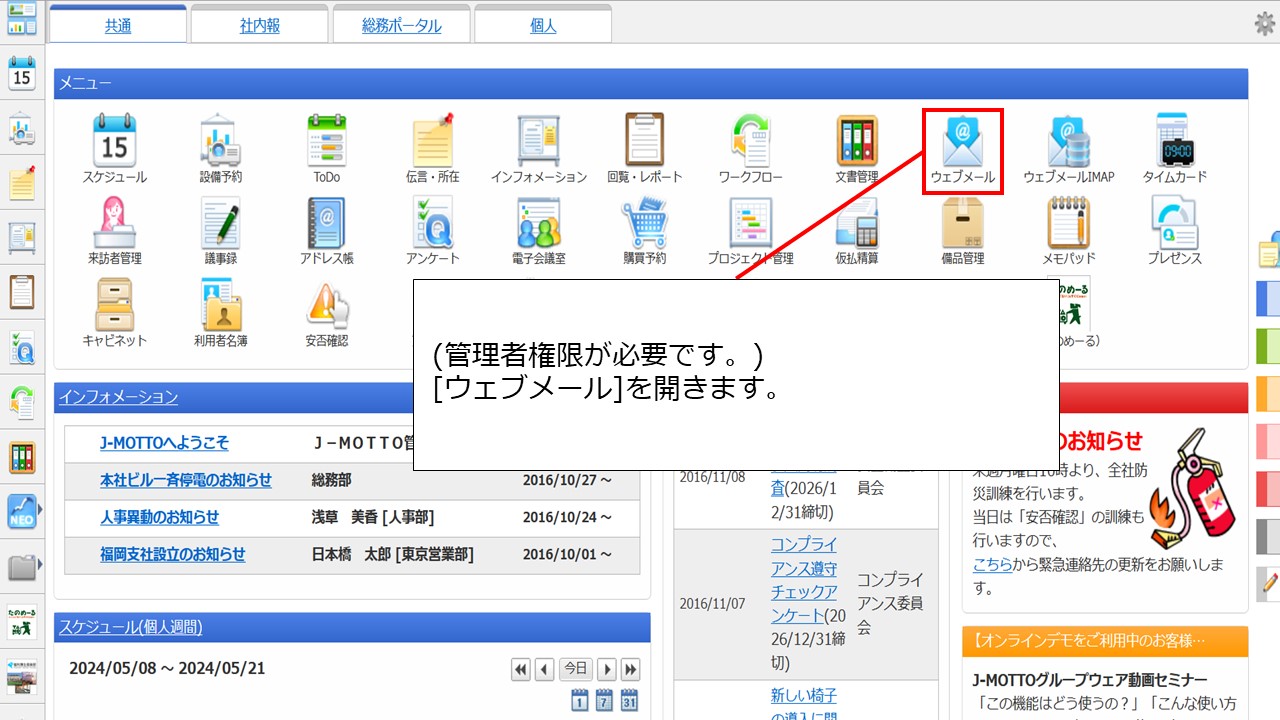This screenshot has width=1280, height=720.
Task: Select the blue color tab on the right edge
Action: tap(1268, 298)
